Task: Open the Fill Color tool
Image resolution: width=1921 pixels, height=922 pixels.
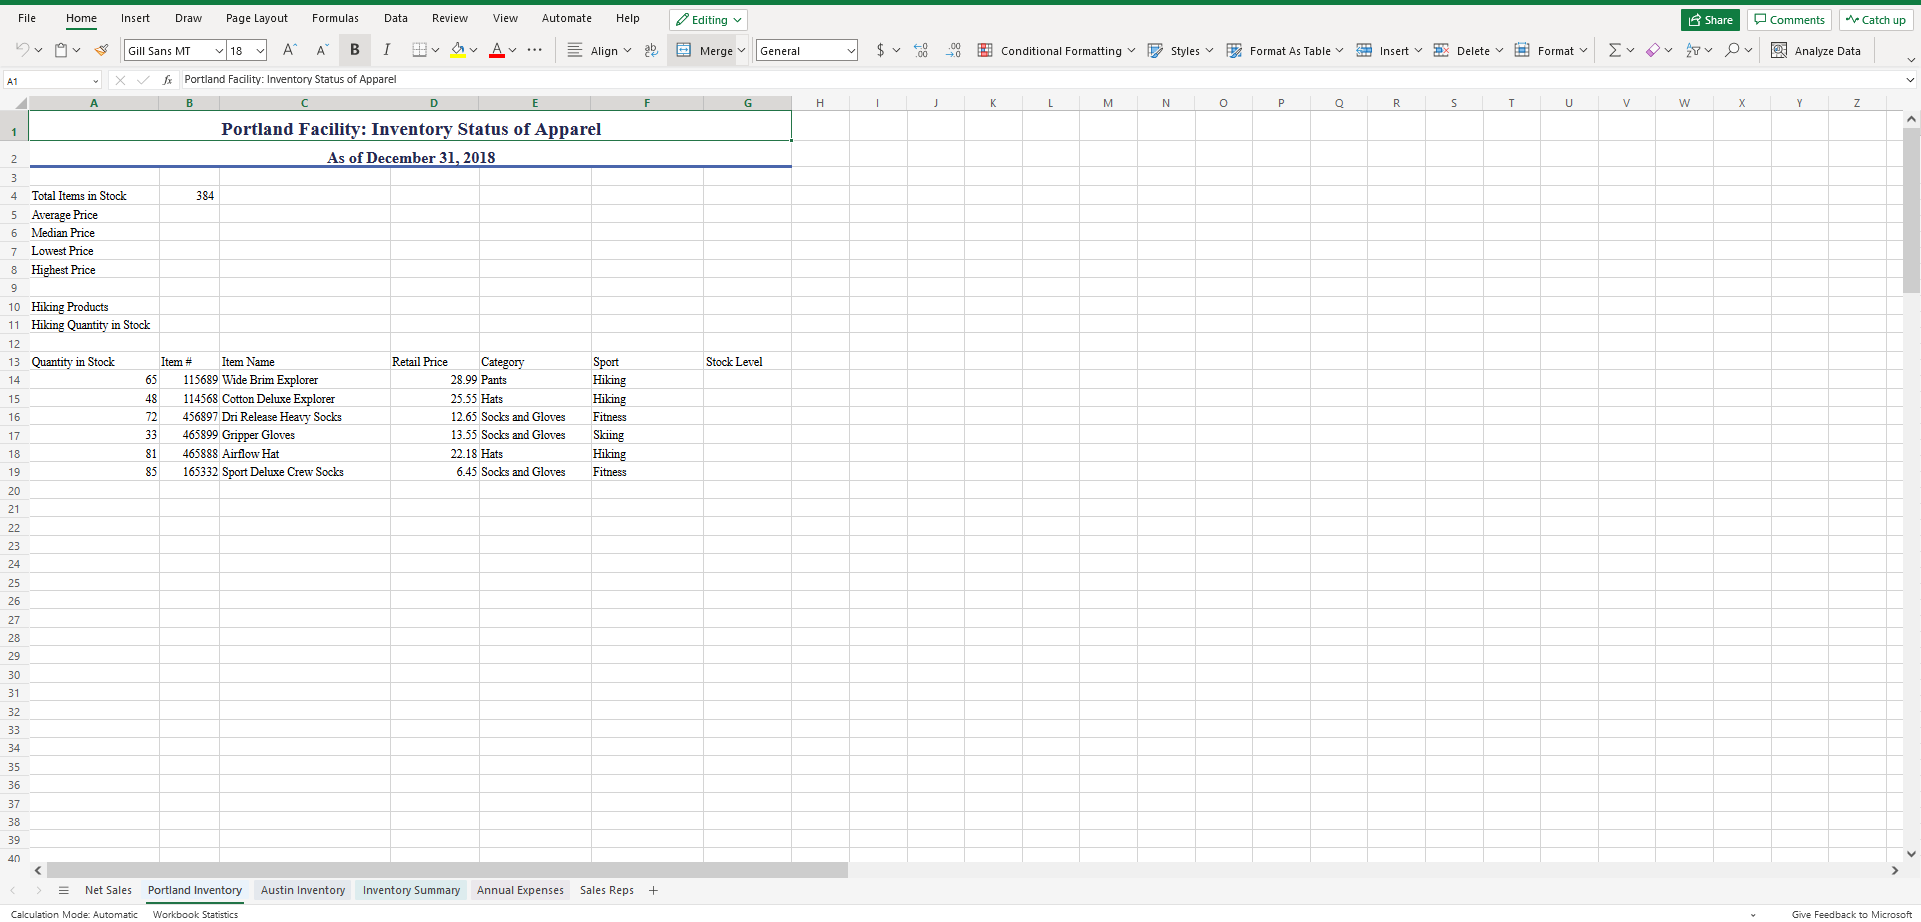Action: pos(457,50)
